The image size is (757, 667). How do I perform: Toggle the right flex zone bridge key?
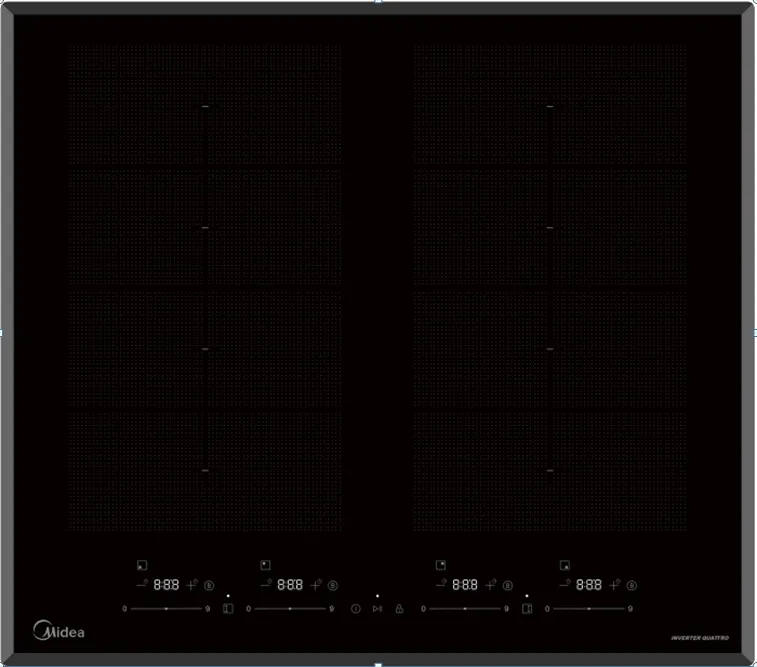(x=526, y=608)
